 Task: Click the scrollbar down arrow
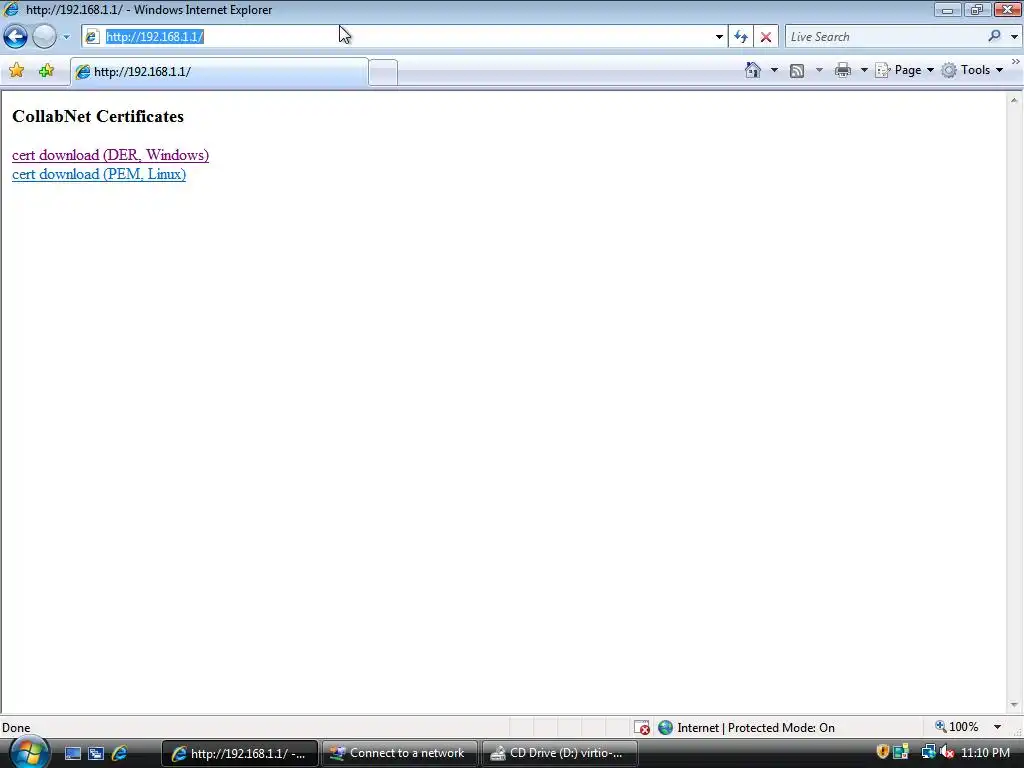(1014, 705)
